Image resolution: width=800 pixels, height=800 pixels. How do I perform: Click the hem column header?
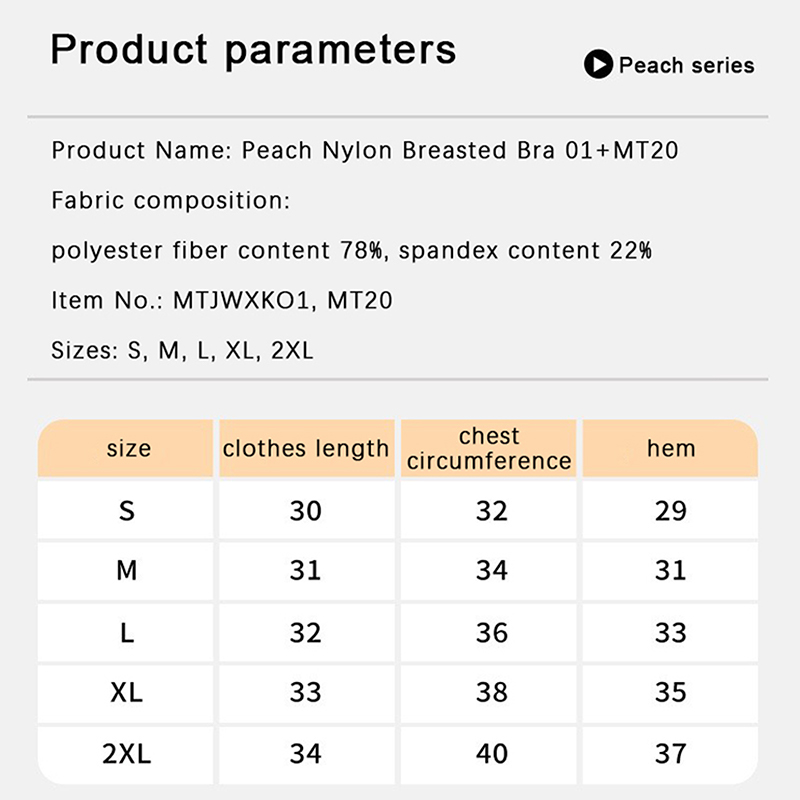[670, 448]
